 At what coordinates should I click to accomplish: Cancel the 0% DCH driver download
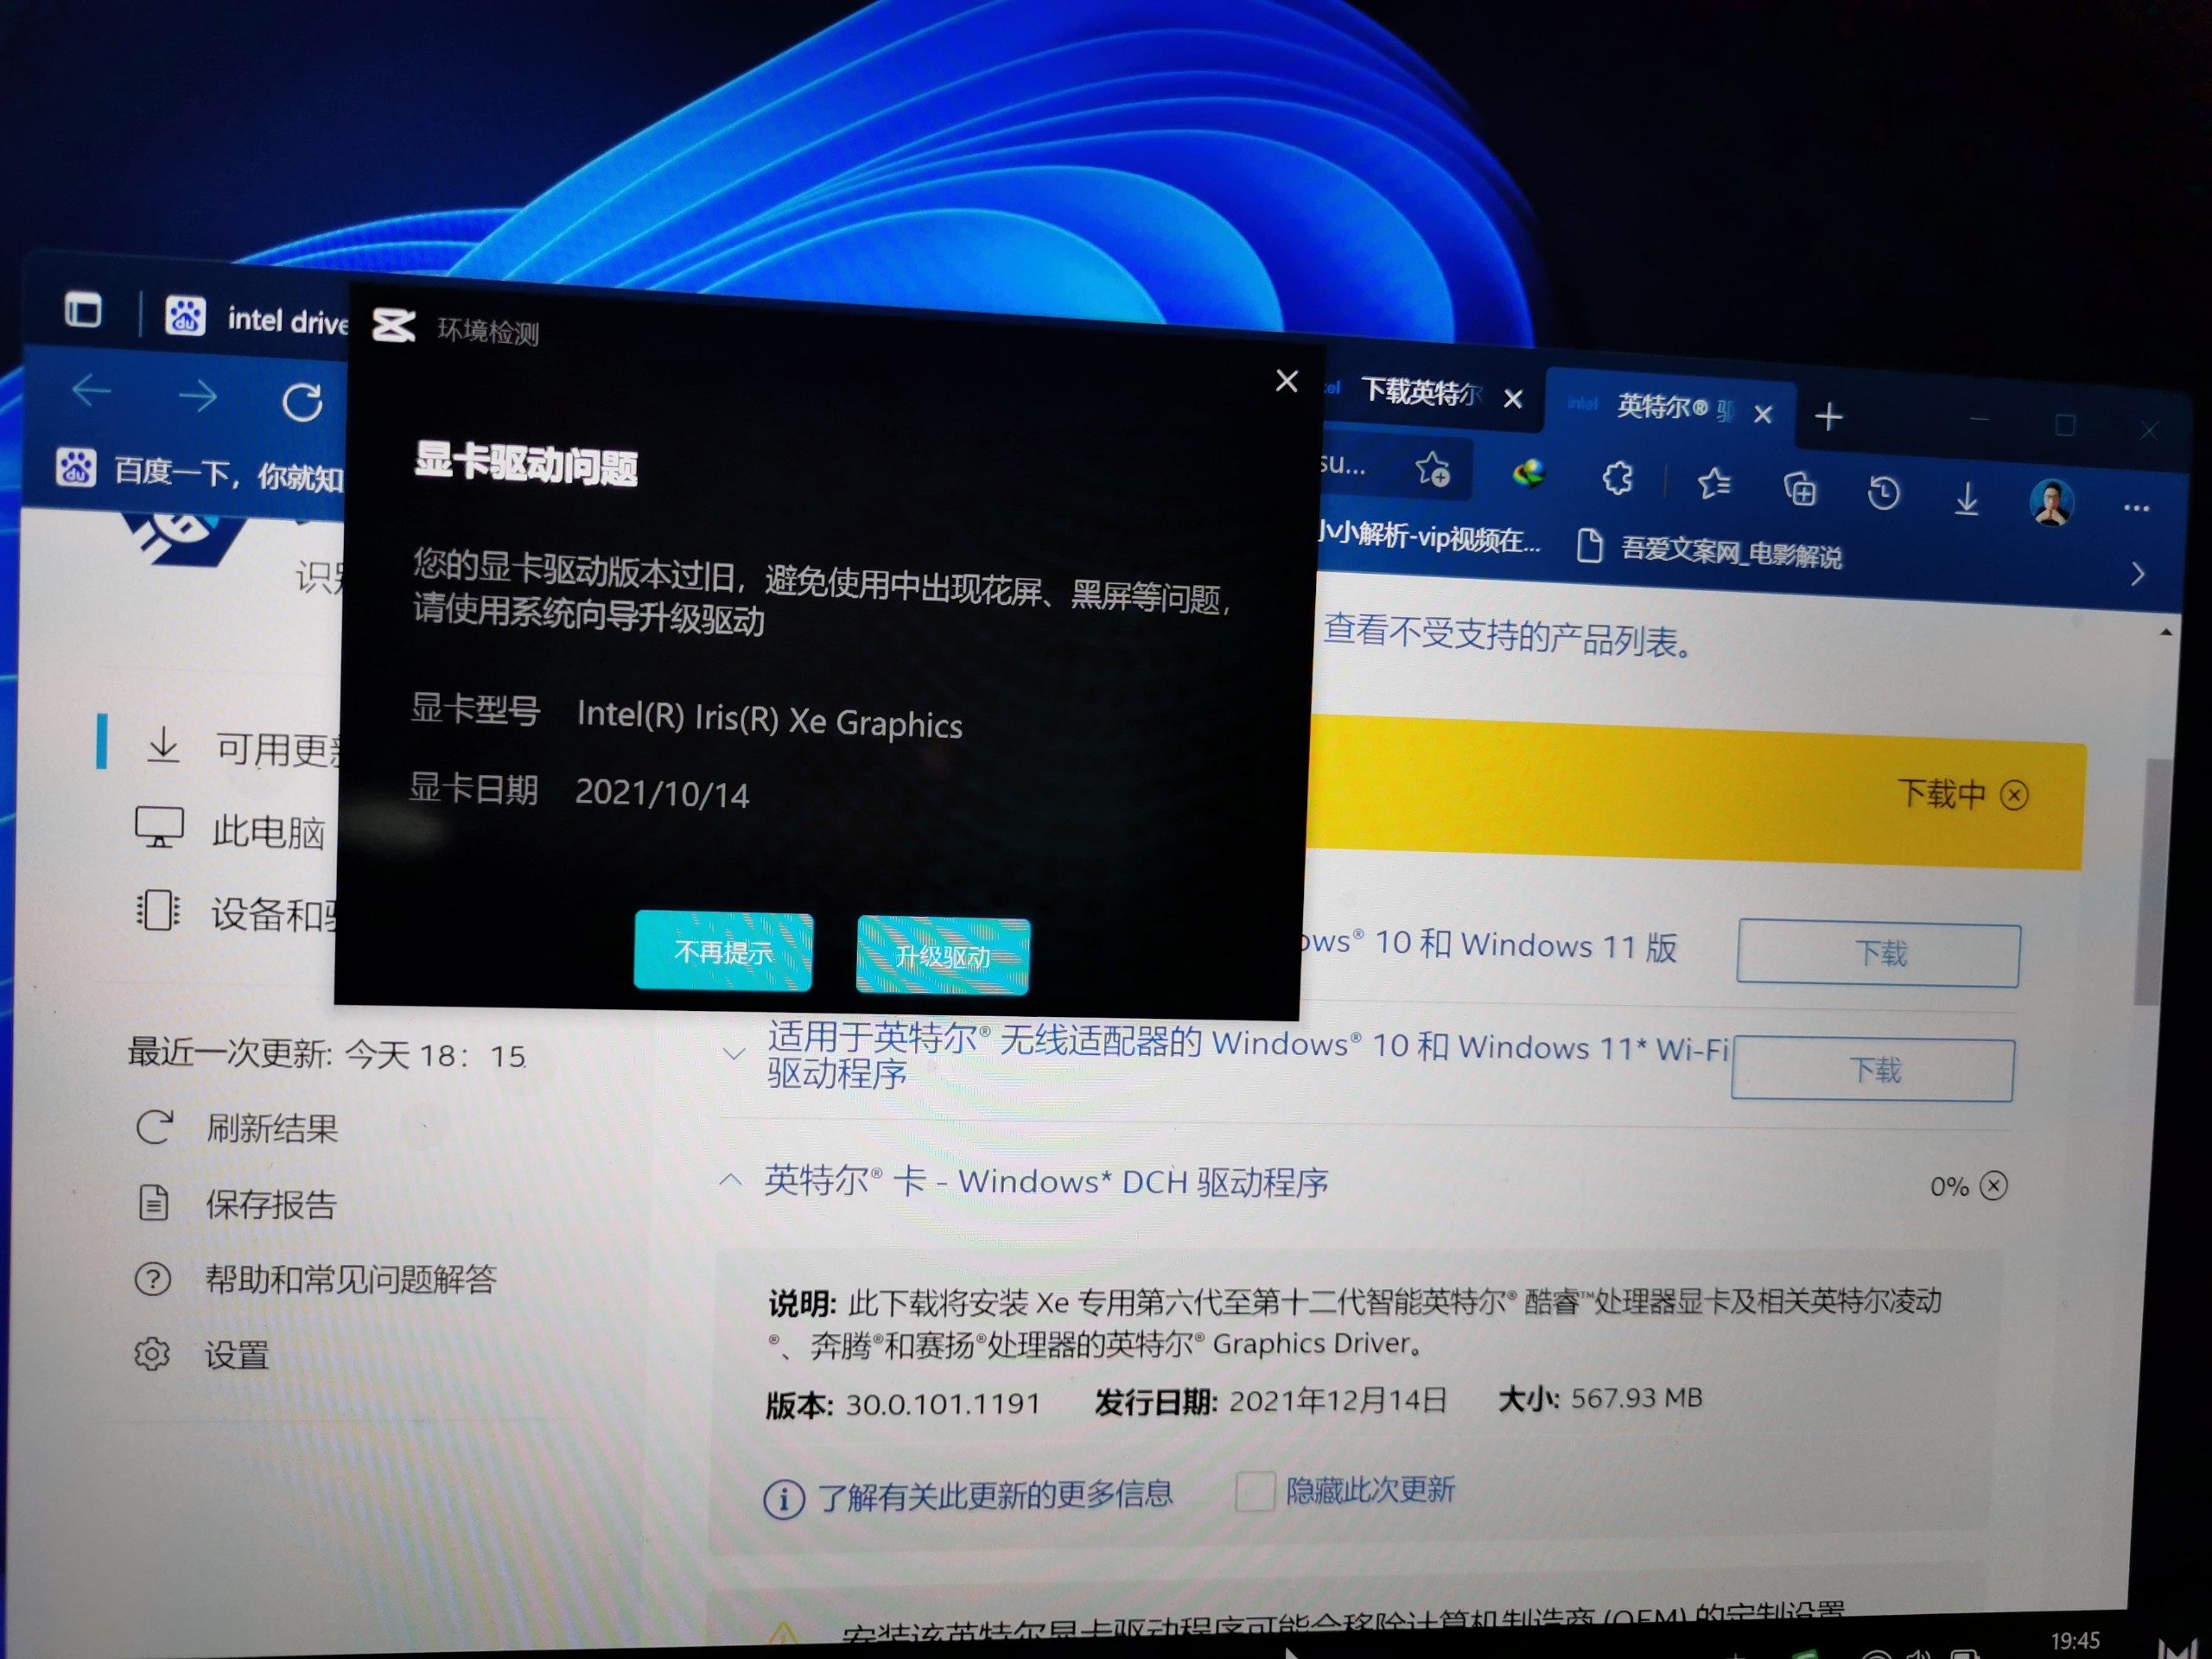pos(1993,1186)
